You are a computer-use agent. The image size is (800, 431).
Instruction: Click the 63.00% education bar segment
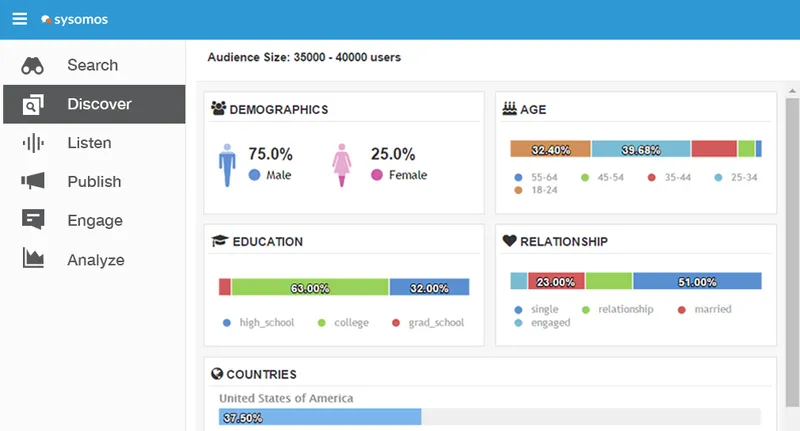pos(310,287)
